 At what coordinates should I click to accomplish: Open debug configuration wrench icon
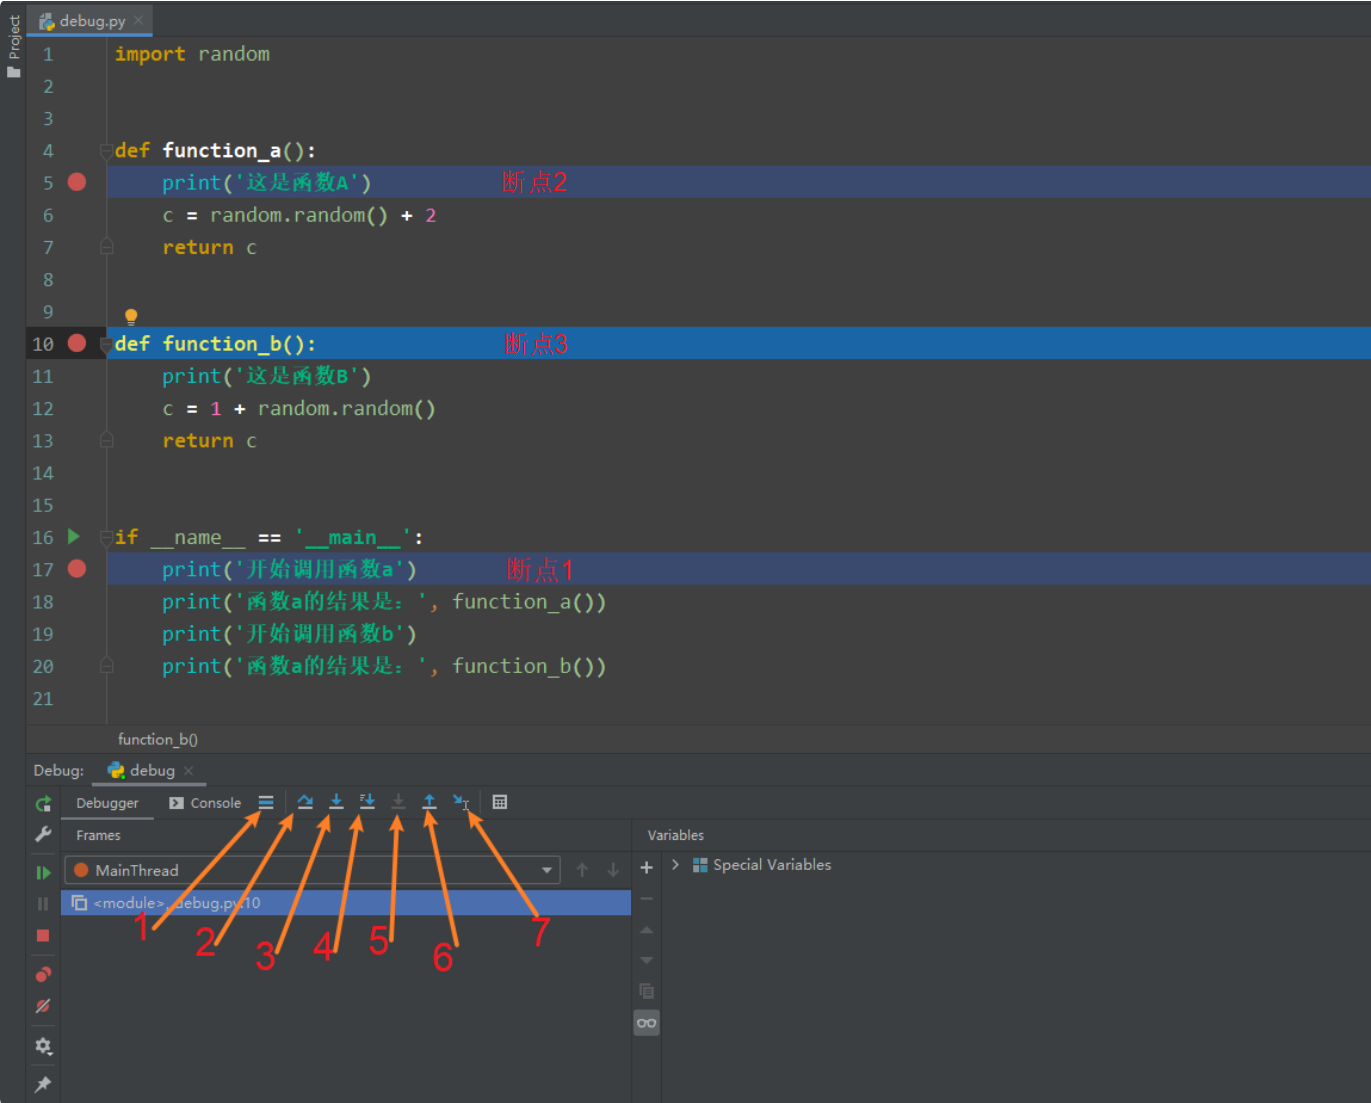(43, 834)
